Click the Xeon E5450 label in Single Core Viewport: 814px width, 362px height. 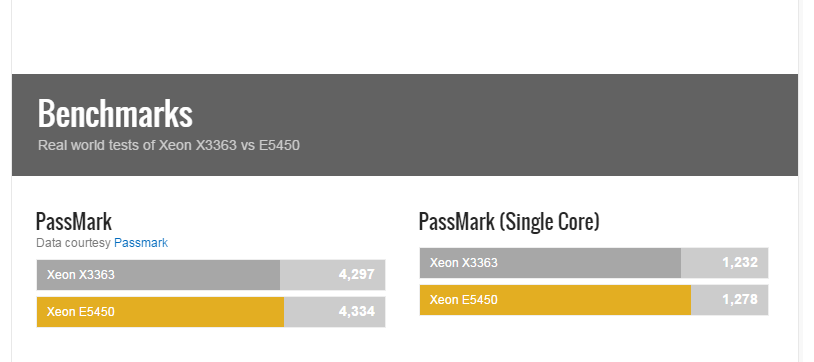464,300
